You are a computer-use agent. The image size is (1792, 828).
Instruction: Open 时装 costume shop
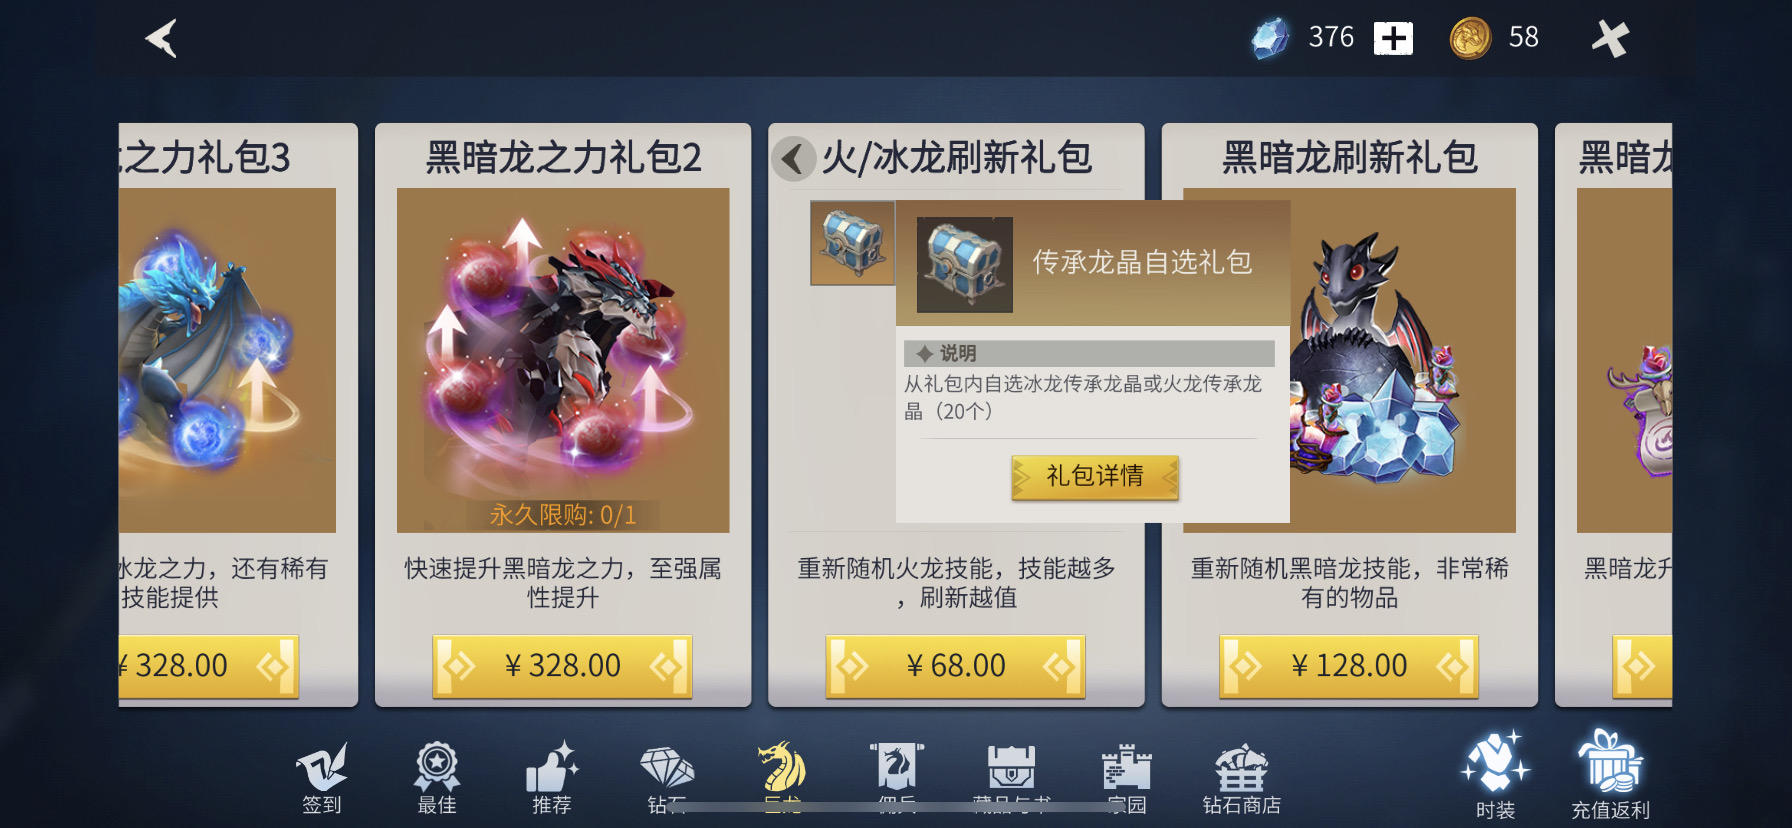(x=1495, y=776)
